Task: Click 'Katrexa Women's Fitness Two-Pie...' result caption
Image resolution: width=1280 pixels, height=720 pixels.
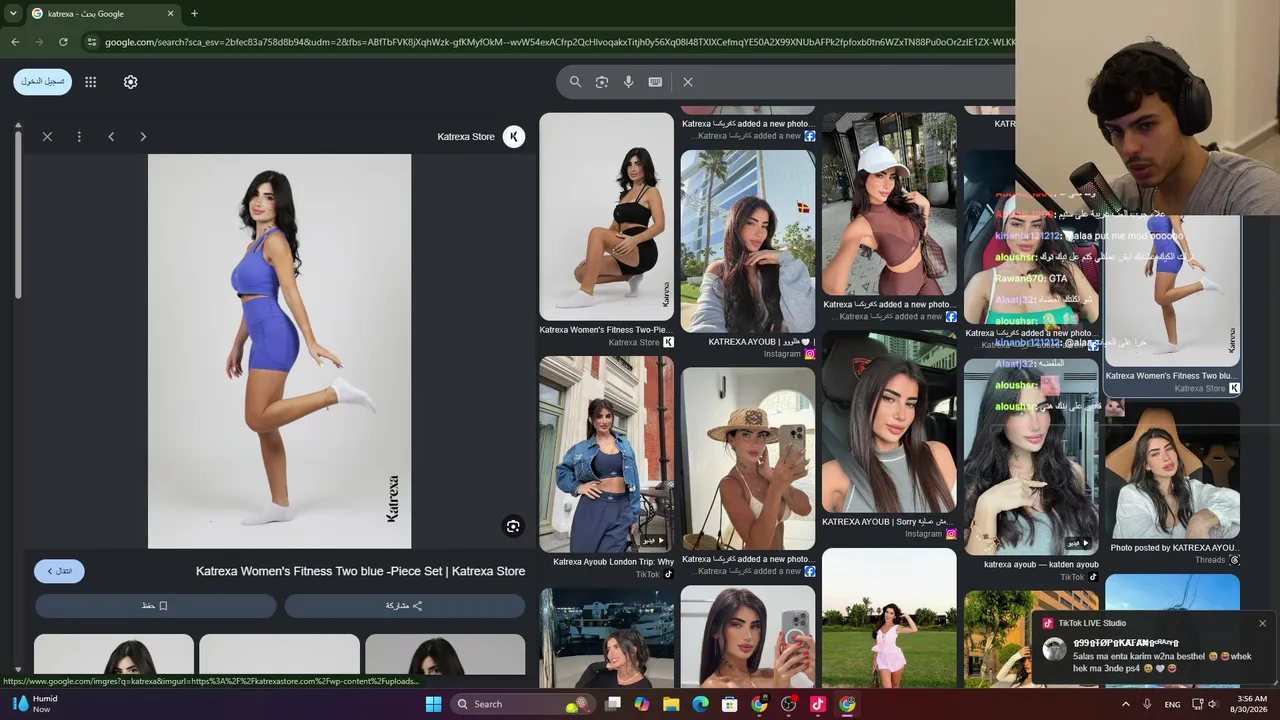Action: [607, 330]
